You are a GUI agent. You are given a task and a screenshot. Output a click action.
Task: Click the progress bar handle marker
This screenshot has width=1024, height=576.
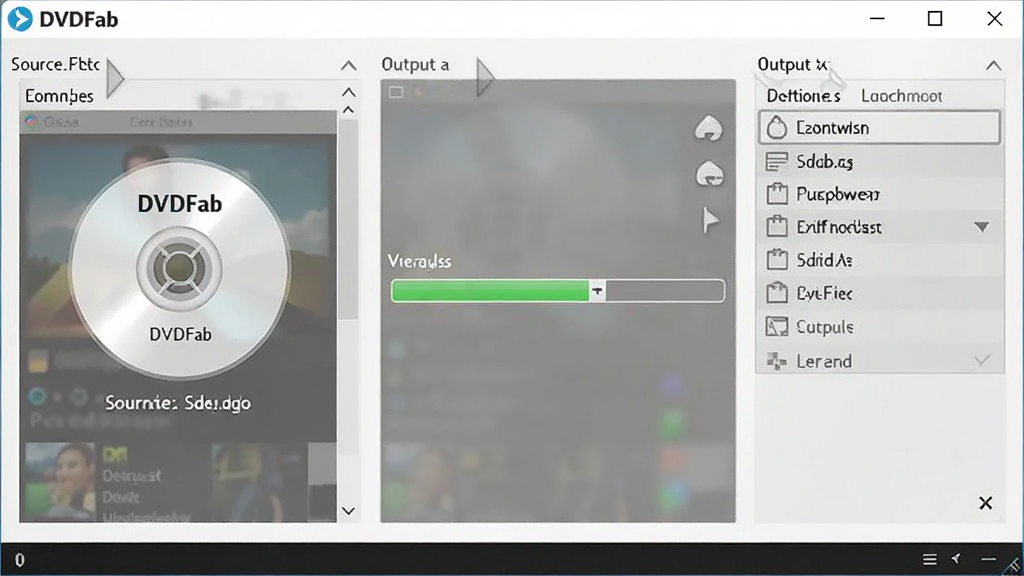click(598, 291)
